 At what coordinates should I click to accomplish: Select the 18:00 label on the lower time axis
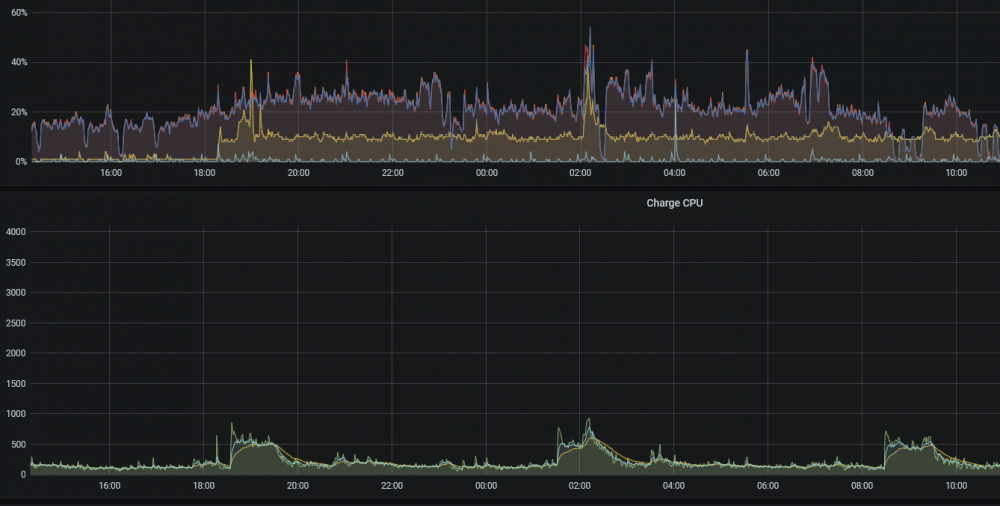click(204, 486)
